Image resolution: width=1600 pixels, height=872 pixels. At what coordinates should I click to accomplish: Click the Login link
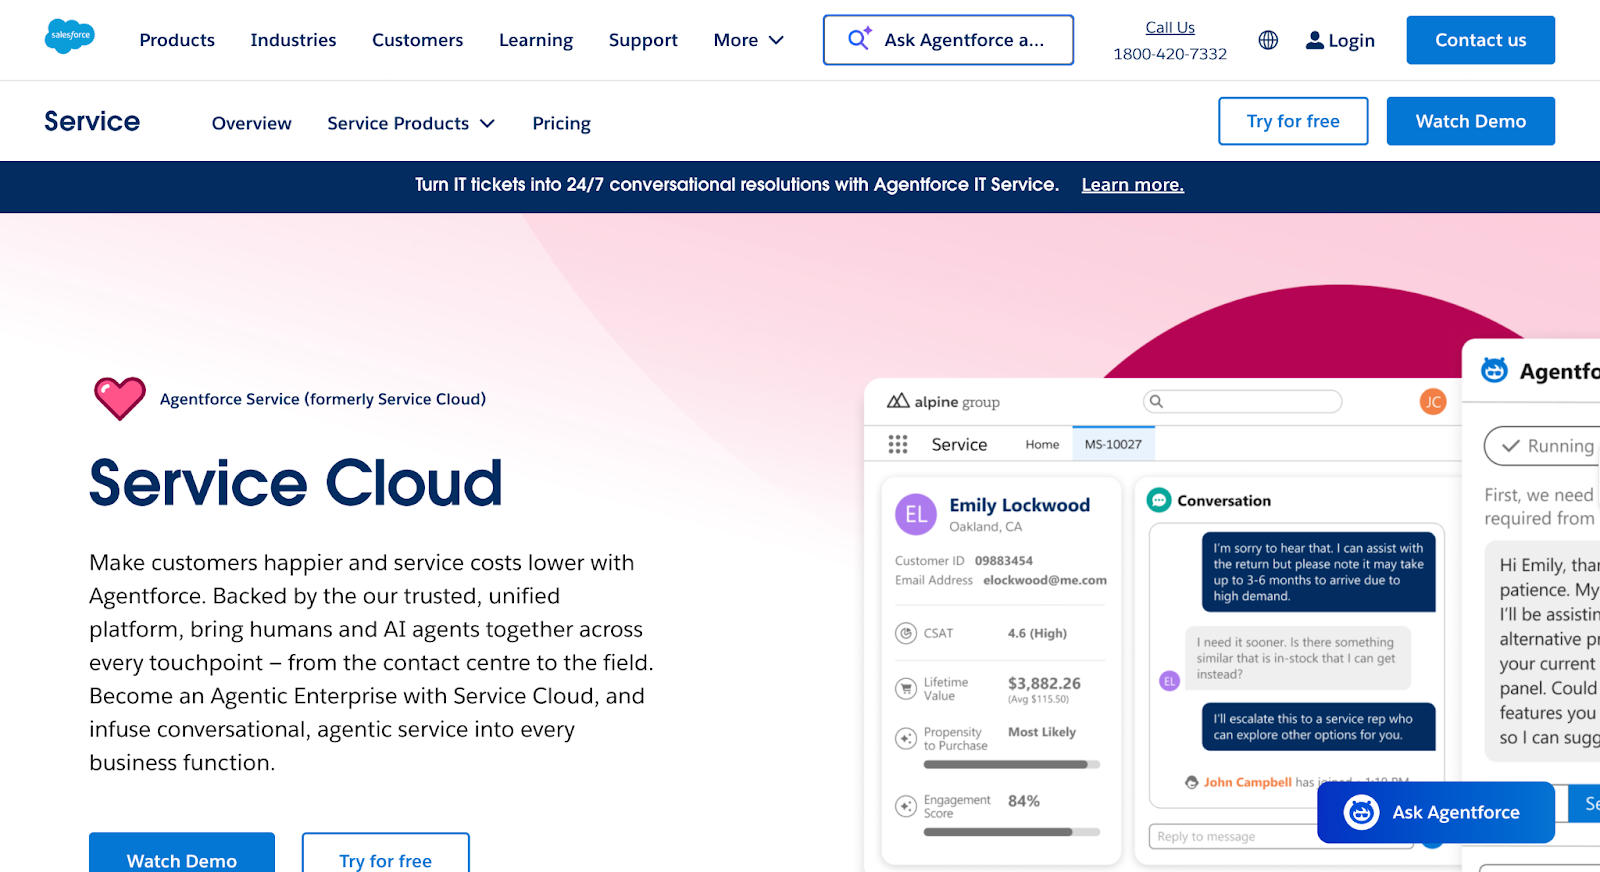(x=1351, y=41)
